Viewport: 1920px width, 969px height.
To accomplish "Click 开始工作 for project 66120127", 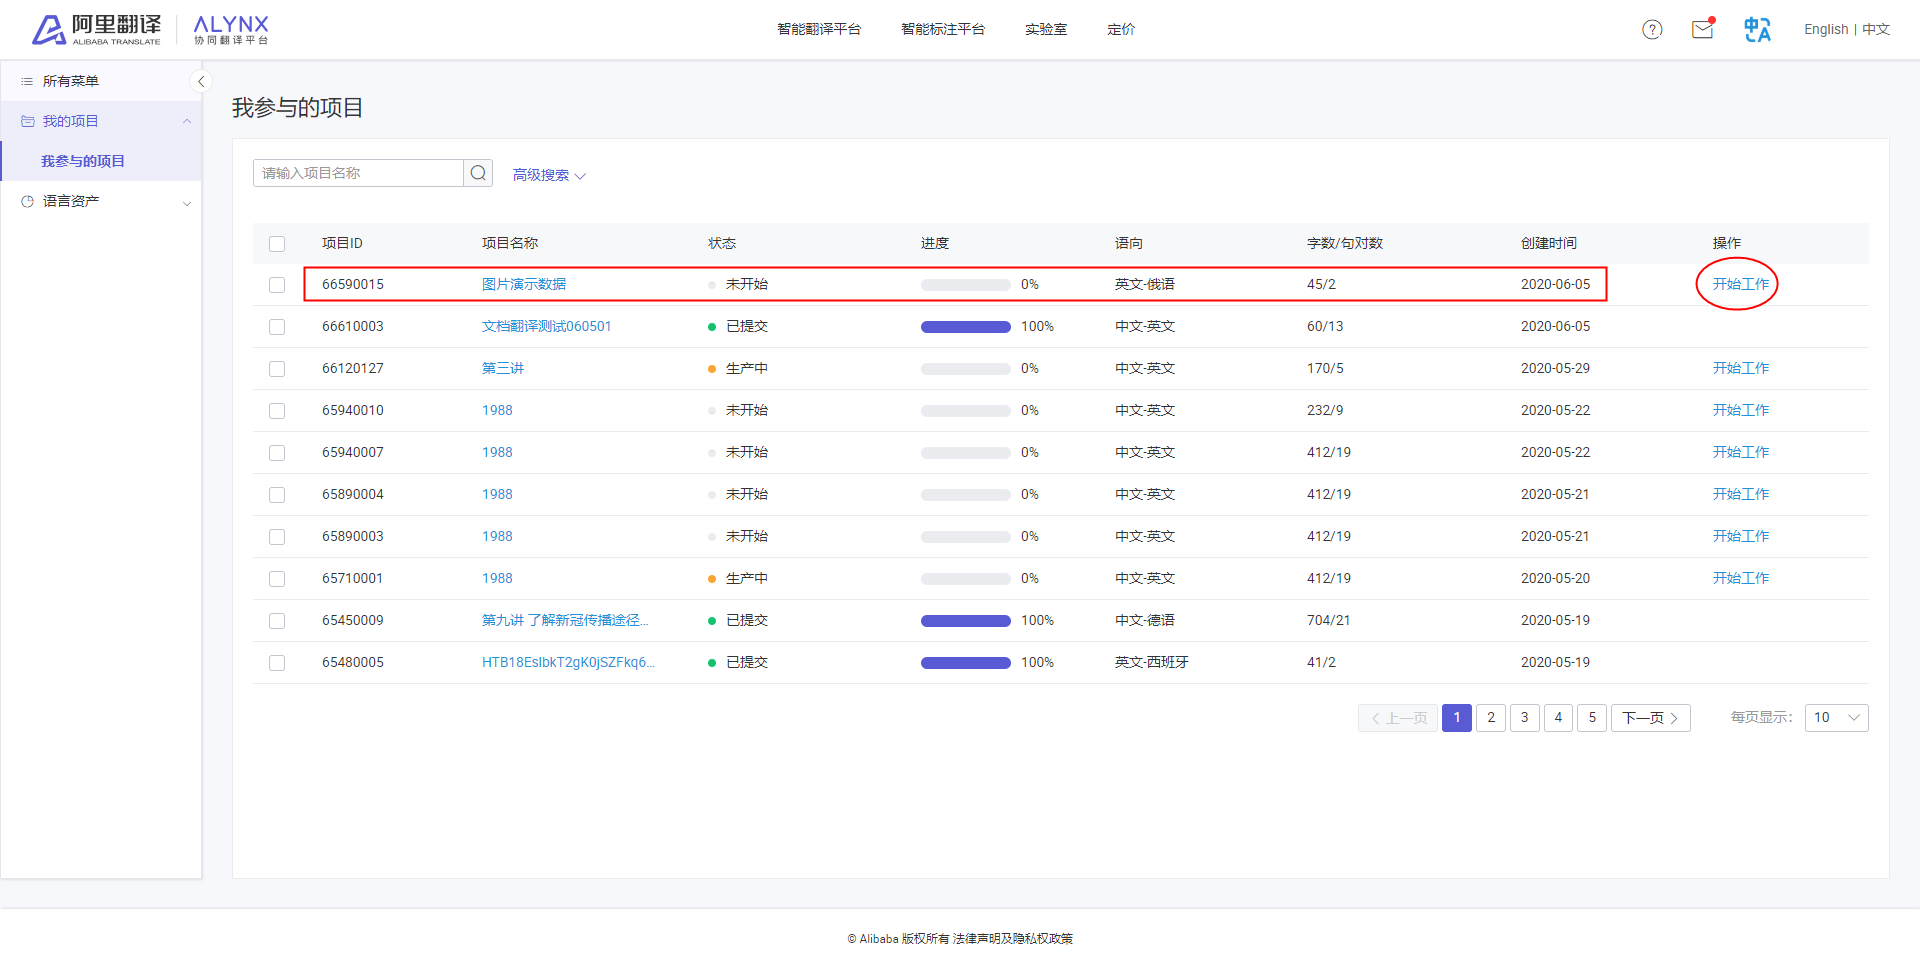I will coord(1741,368).
